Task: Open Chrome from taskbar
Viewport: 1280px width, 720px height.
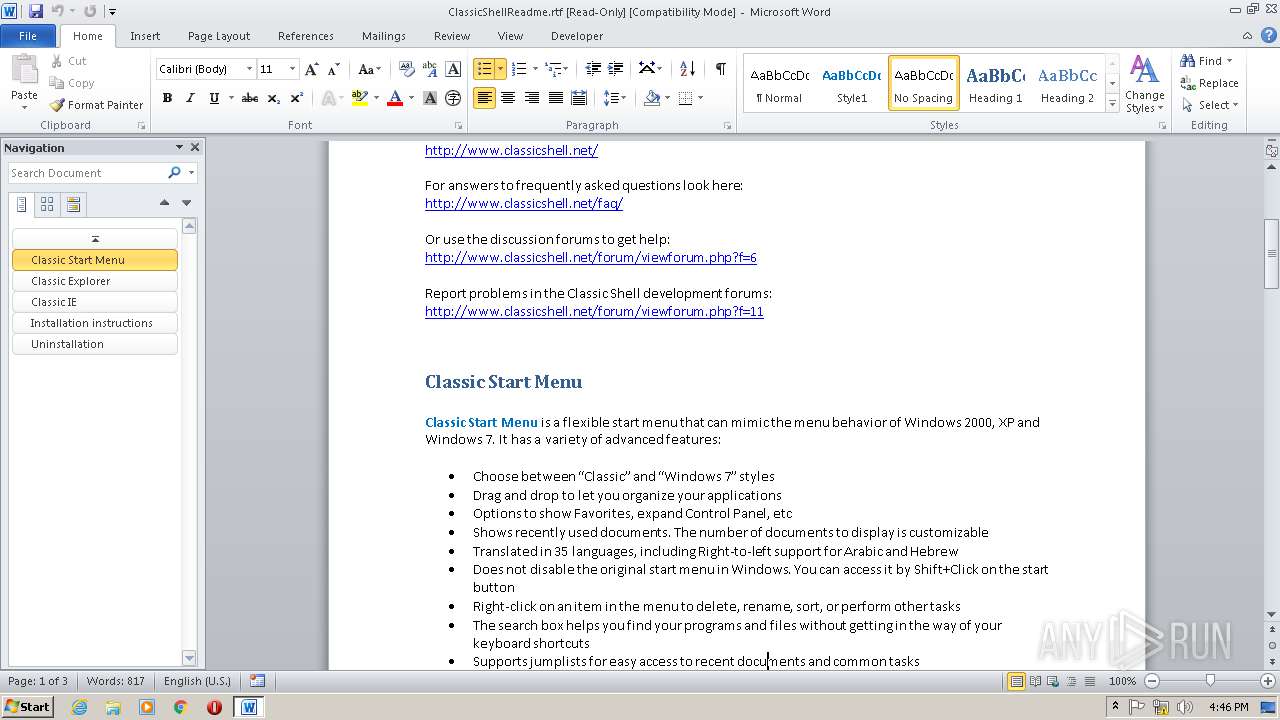Action: click(180, 707)
